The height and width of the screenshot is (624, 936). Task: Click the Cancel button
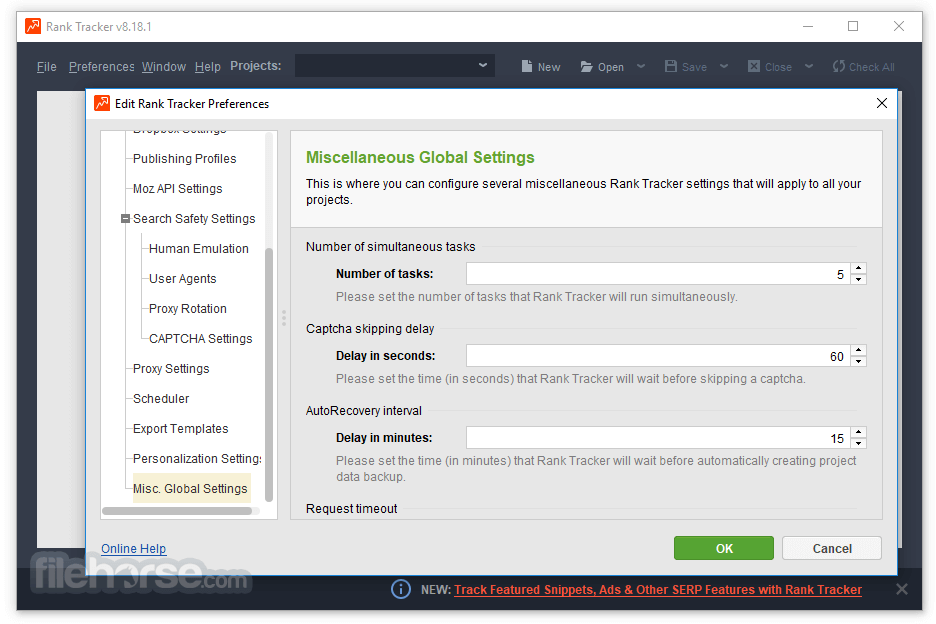click(x=832, y=548)
